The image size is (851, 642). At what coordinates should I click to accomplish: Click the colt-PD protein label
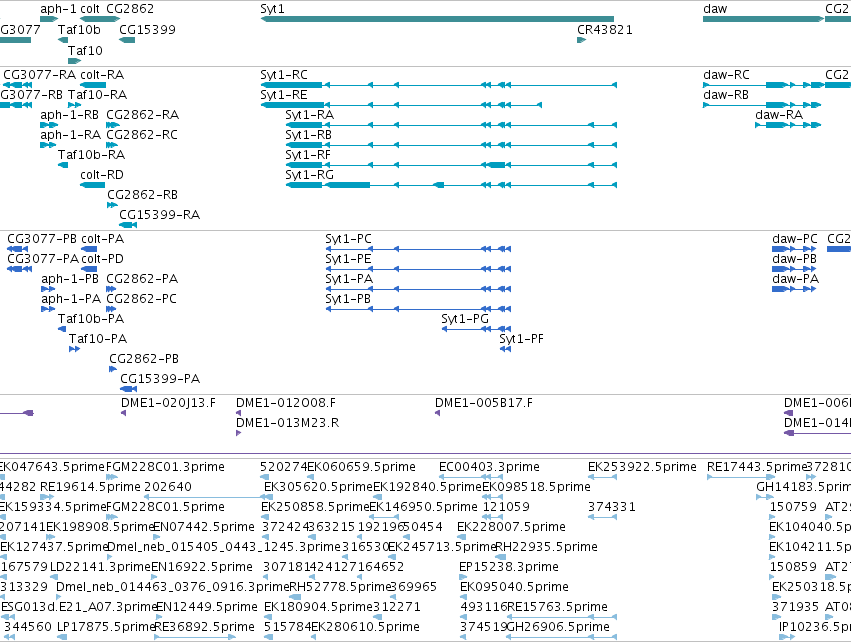(103, 259)
